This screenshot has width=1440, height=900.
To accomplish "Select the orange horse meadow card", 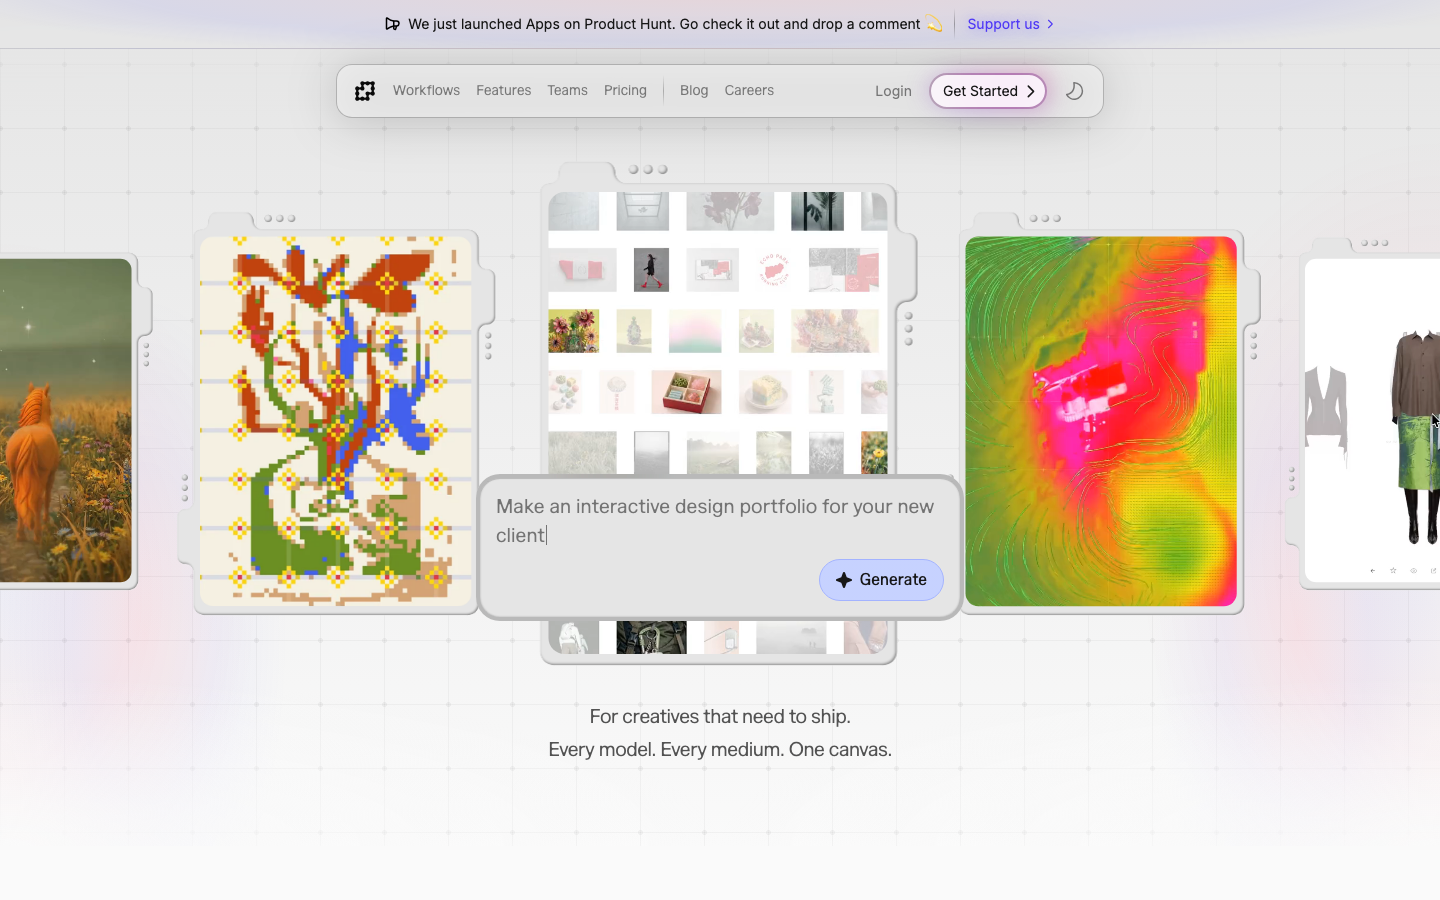I will [x=65, y=420].
